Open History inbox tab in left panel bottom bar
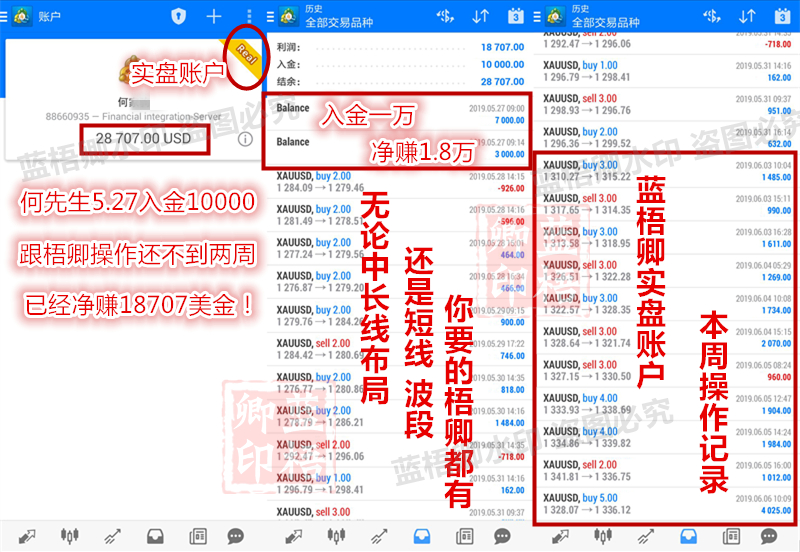800x552 pixels. 155,537
